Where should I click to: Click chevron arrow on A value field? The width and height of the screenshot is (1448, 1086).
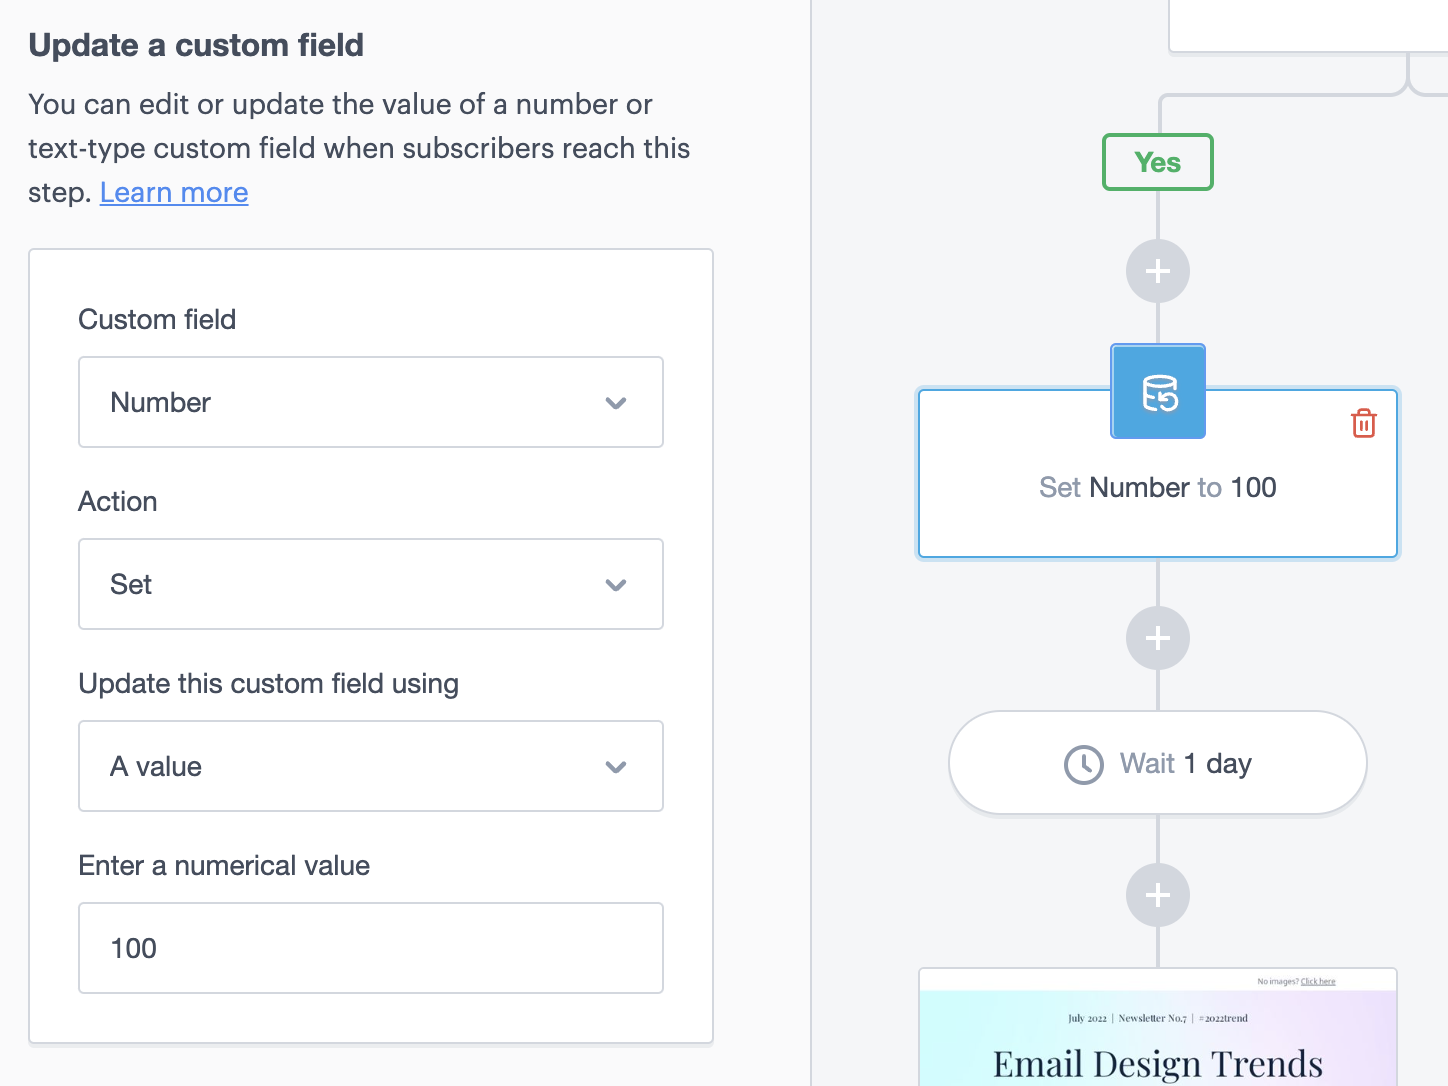point(616,767)
